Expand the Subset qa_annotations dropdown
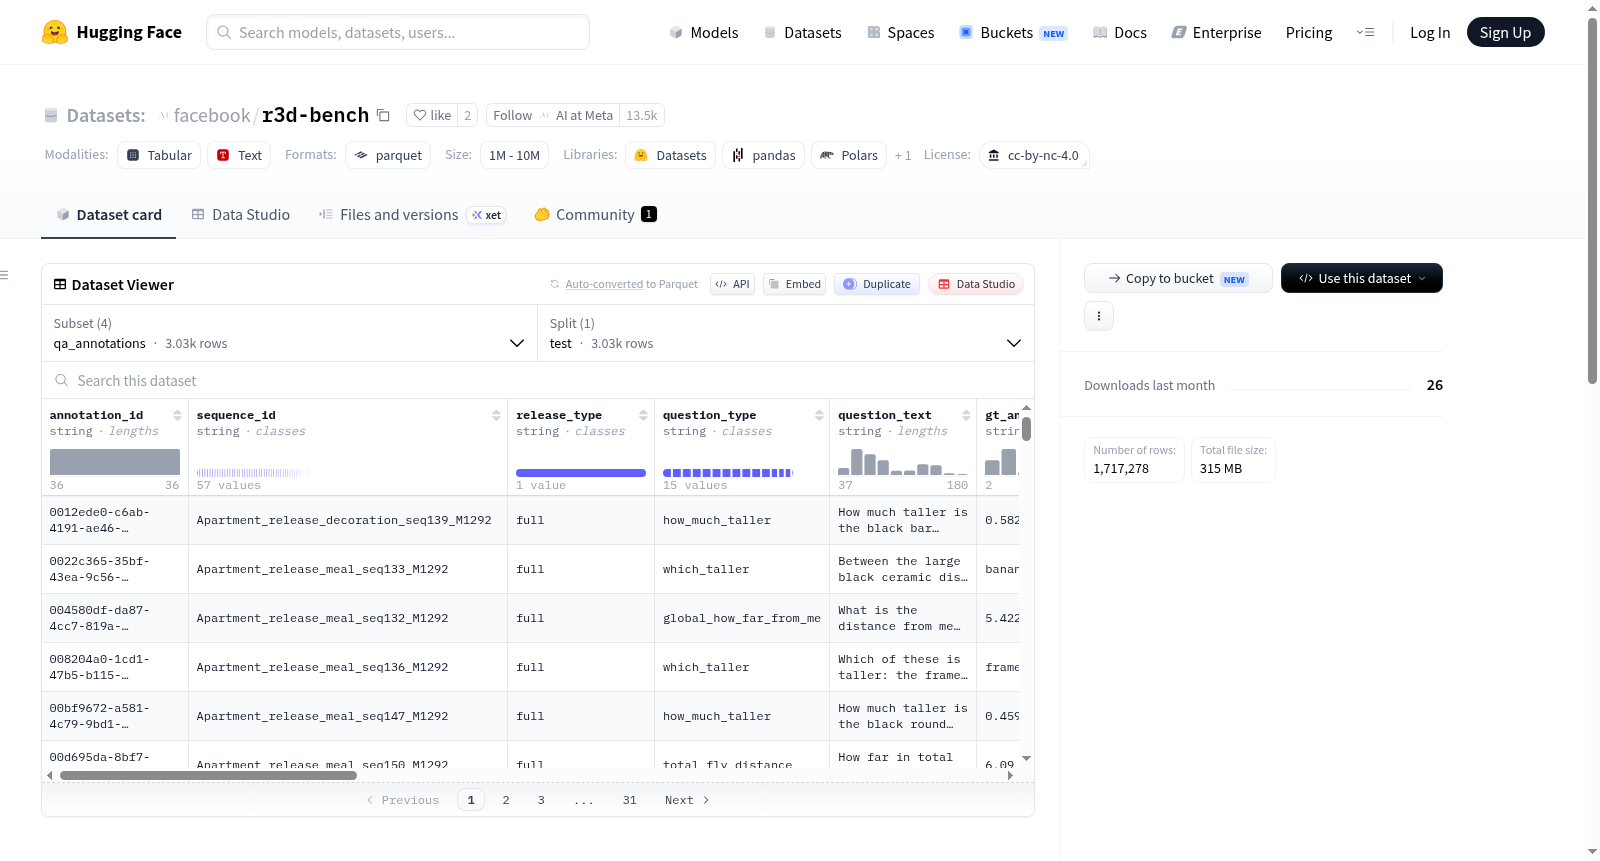 (x=289, y=333)
